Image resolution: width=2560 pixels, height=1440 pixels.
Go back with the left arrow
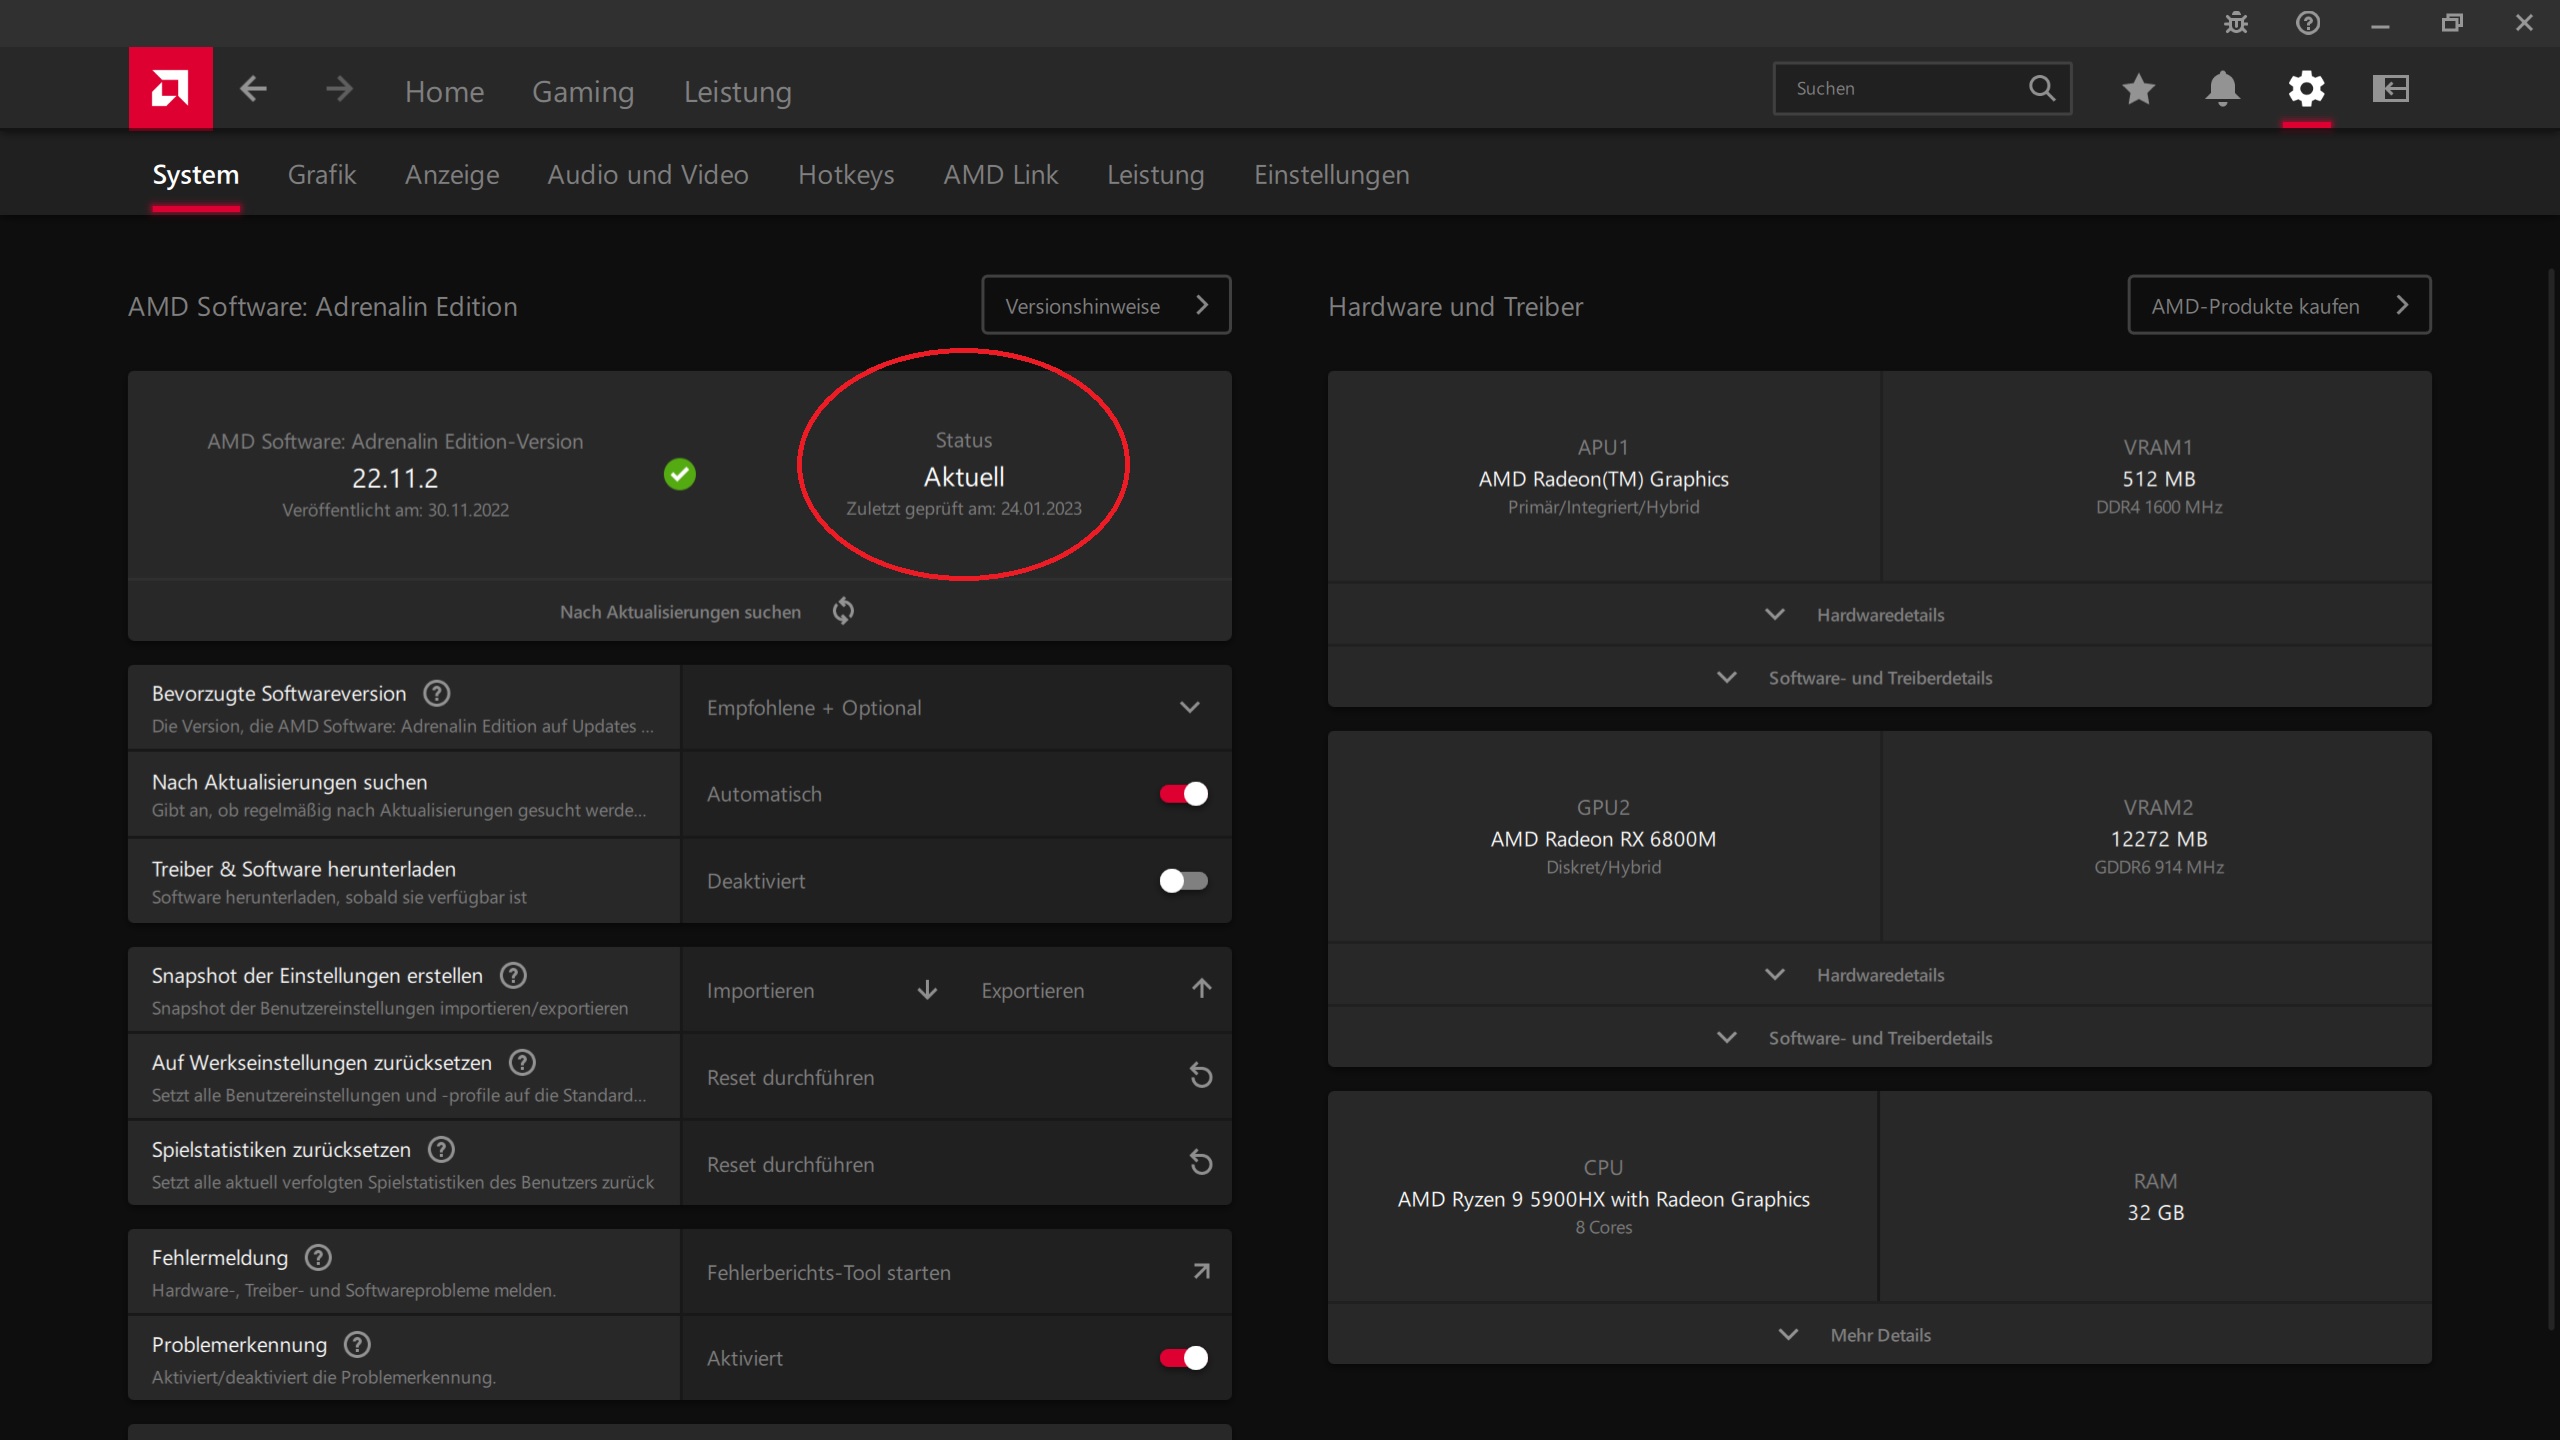[x=253, y=89]
